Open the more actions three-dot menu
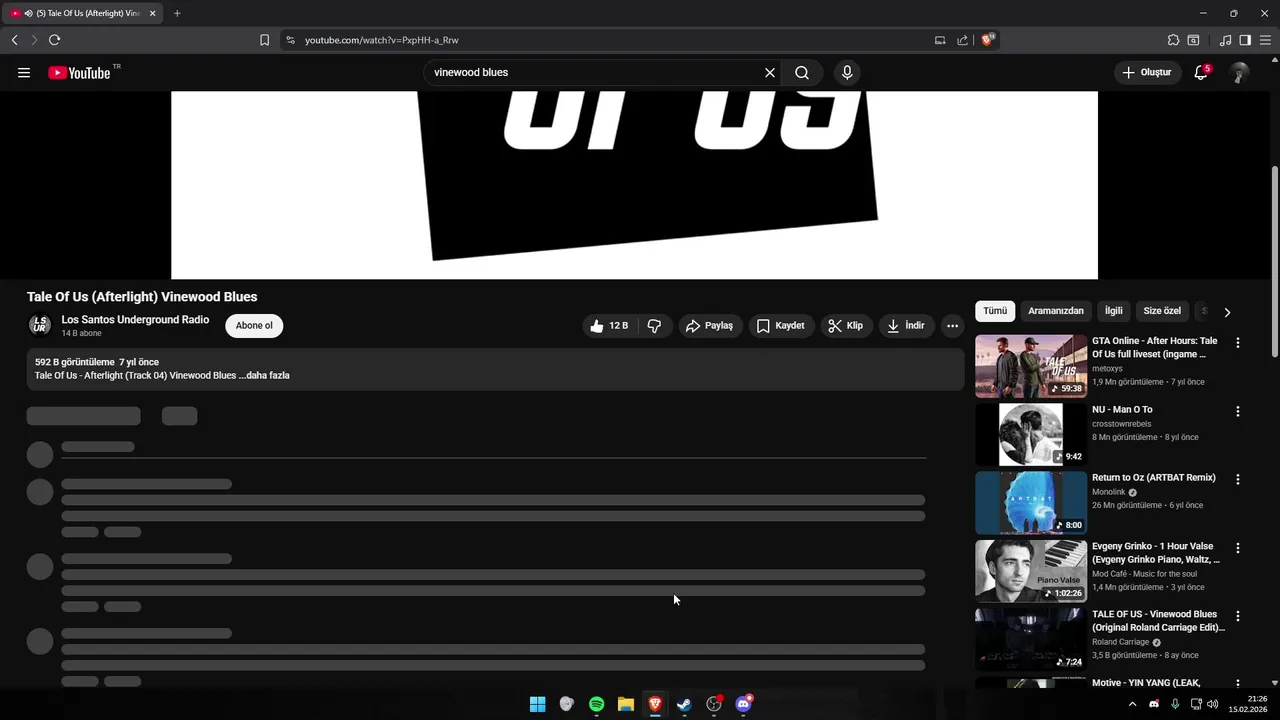 [952, 326]
